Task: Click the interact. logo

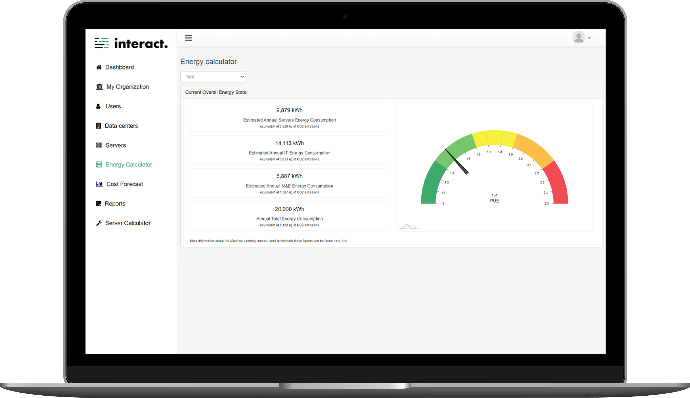Action: pos(131,43)
